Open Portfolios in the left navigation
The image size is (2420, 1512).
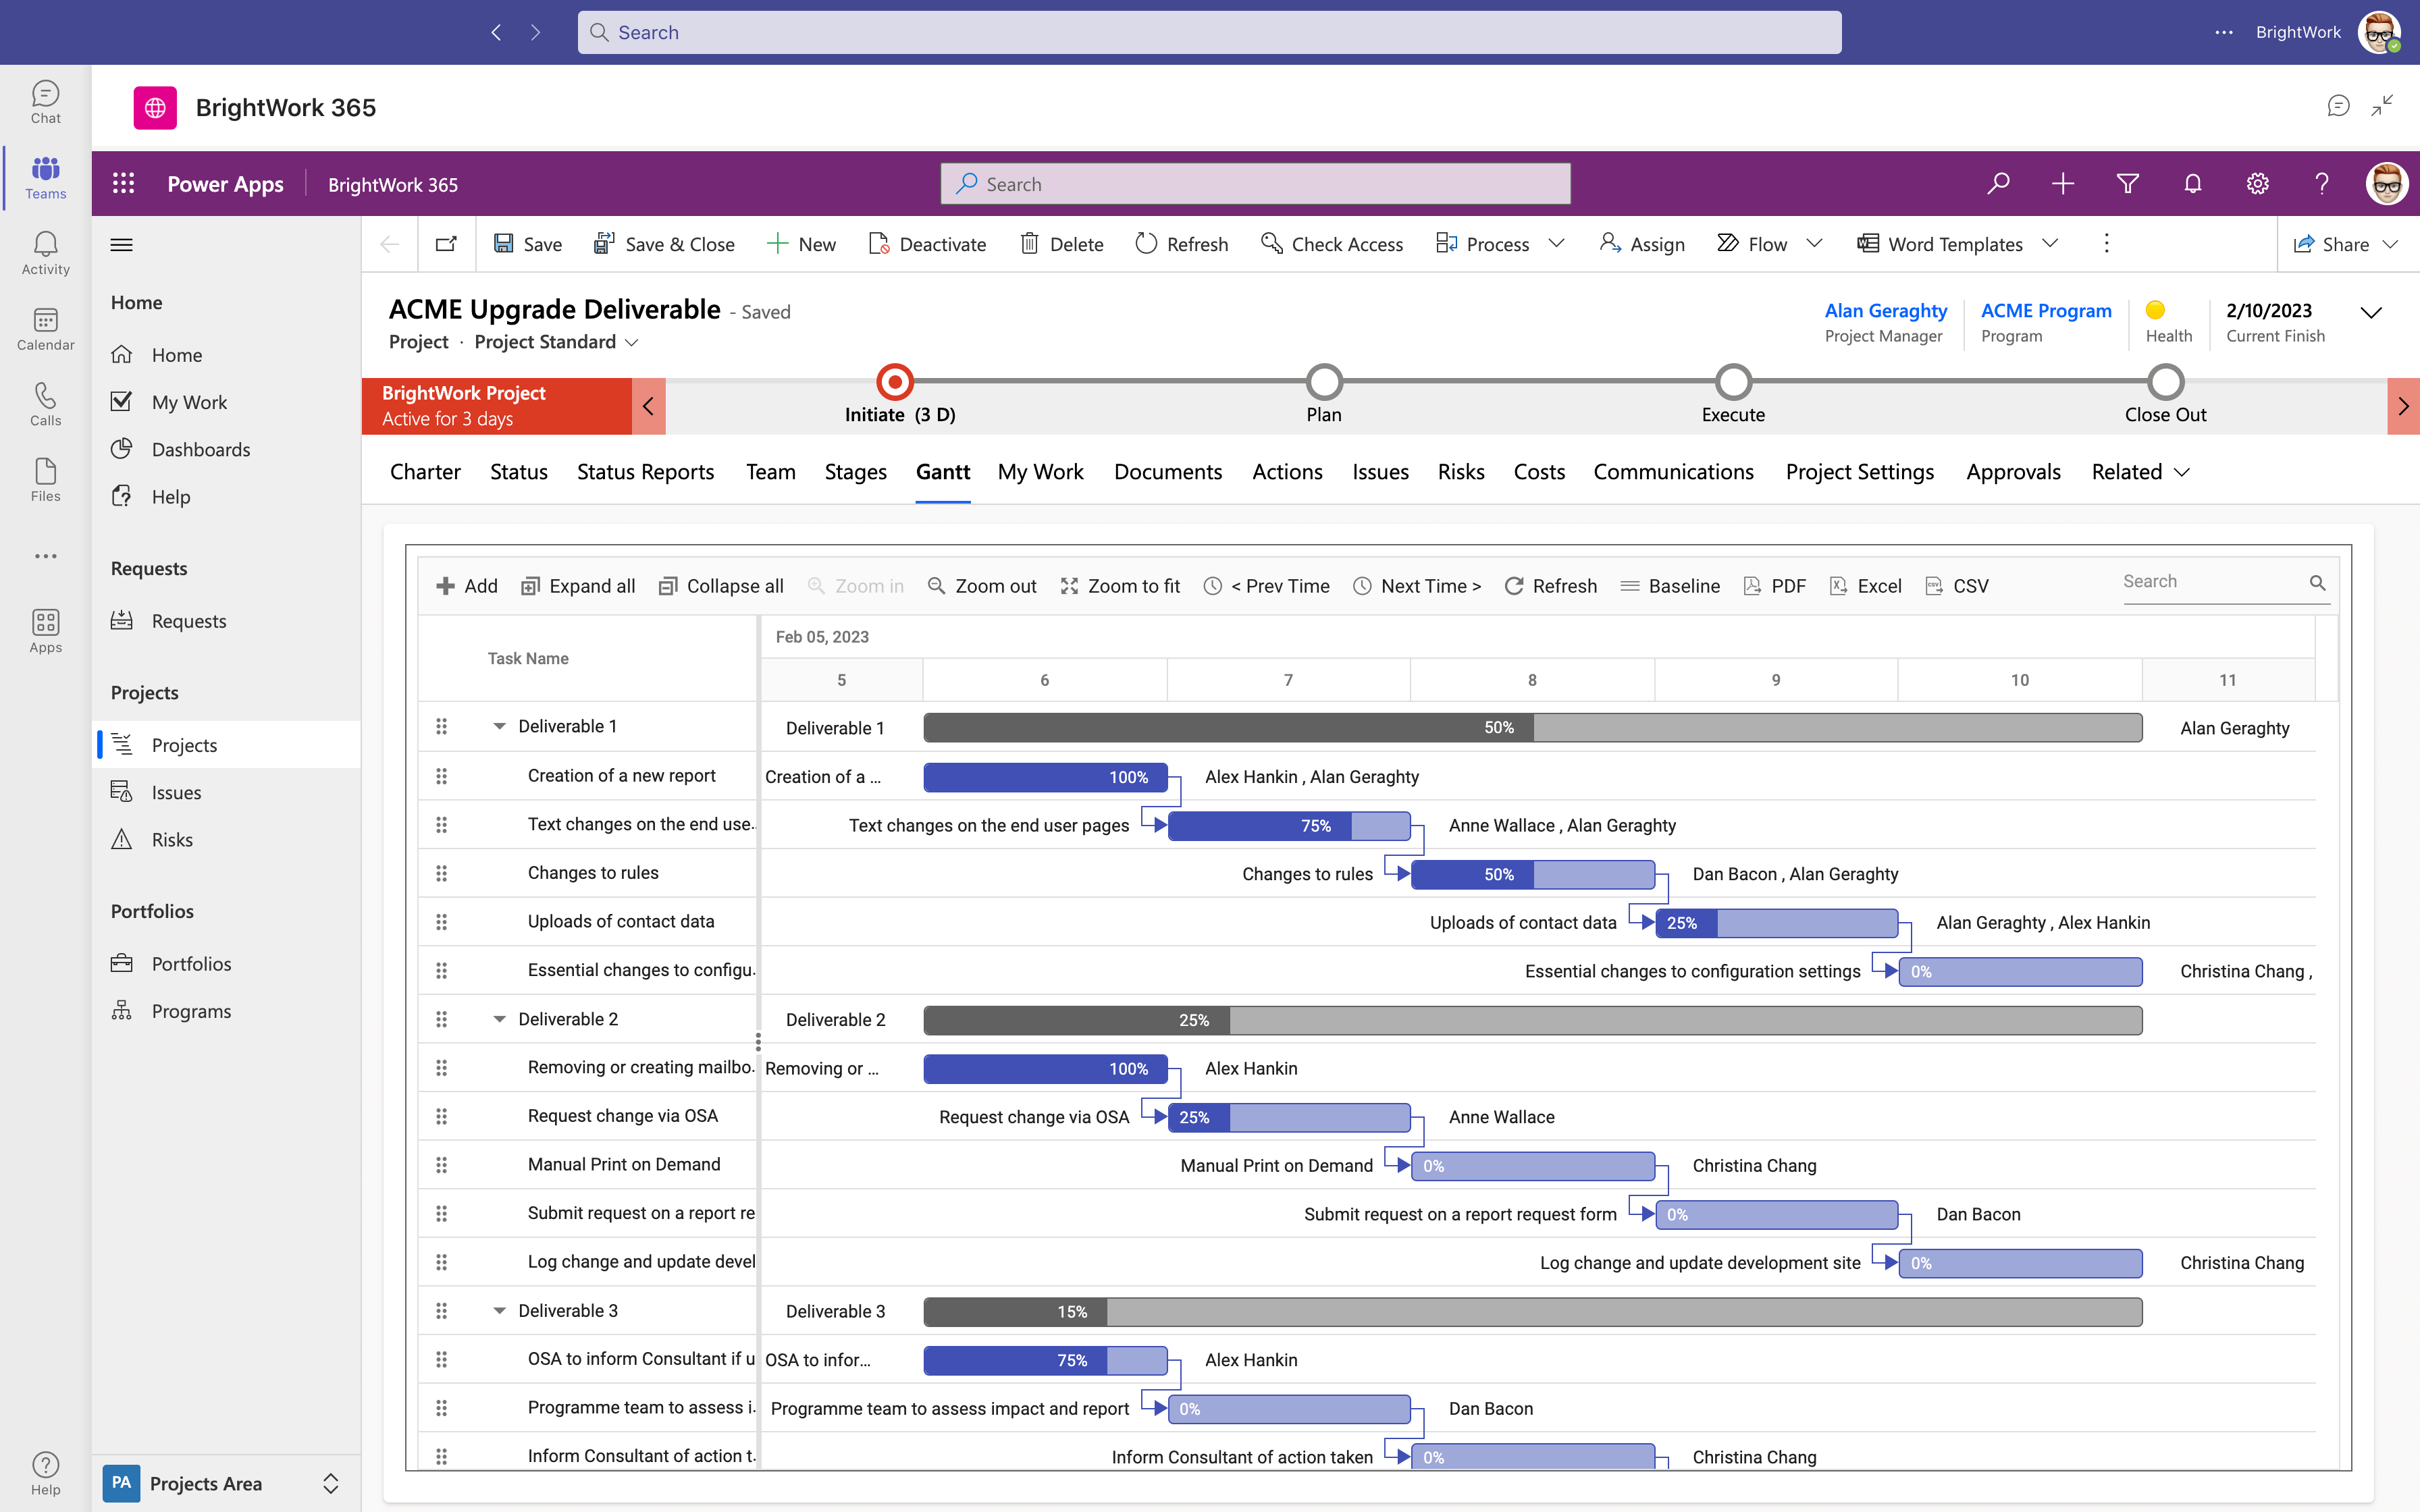(191, 964)
